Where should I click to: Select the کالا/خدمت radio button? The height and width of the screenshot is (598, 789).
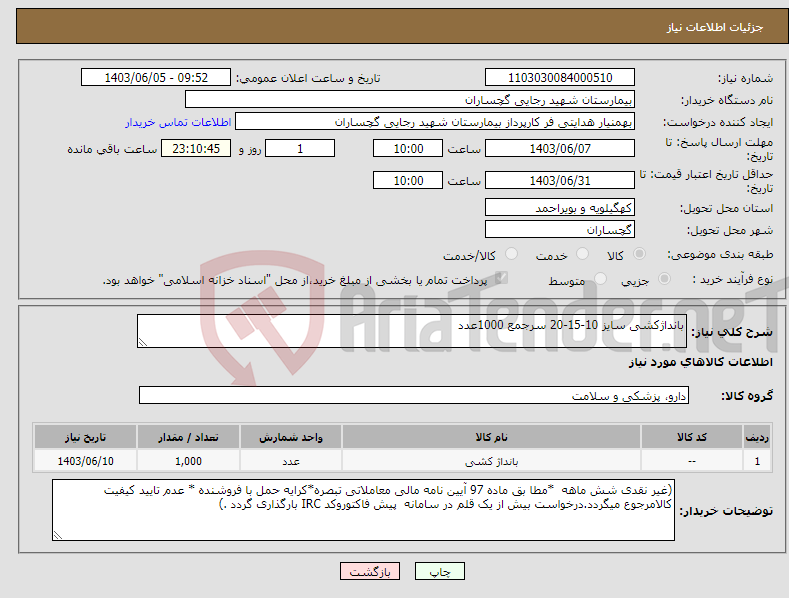(x=511, y=254)
